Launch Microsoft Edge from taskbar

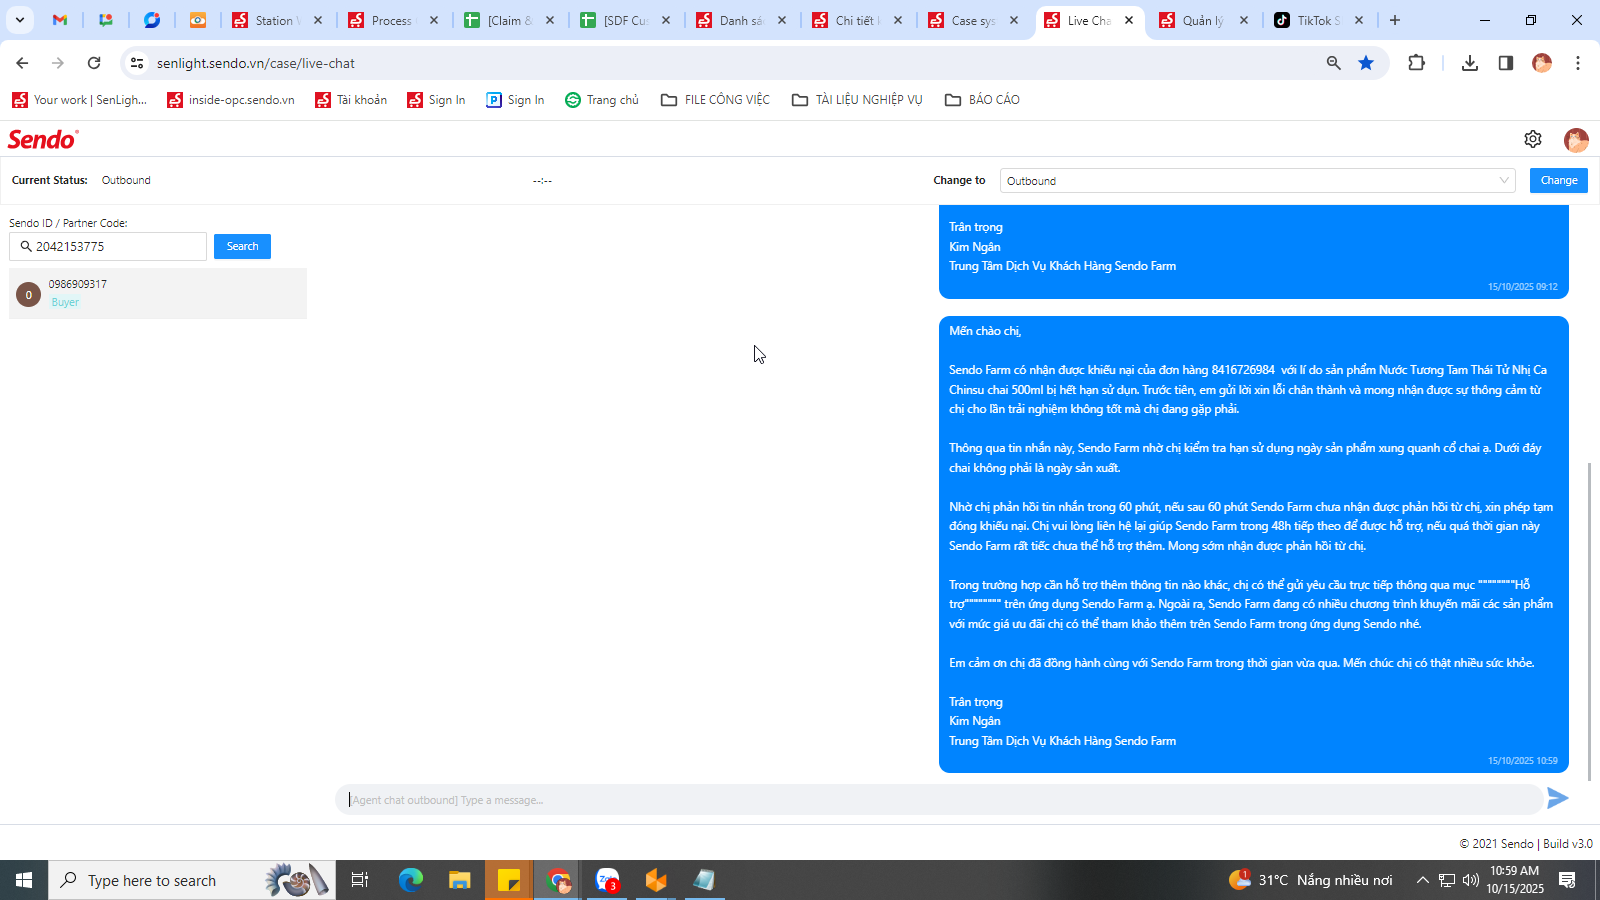pyautogui.click(x=411, y=880)
